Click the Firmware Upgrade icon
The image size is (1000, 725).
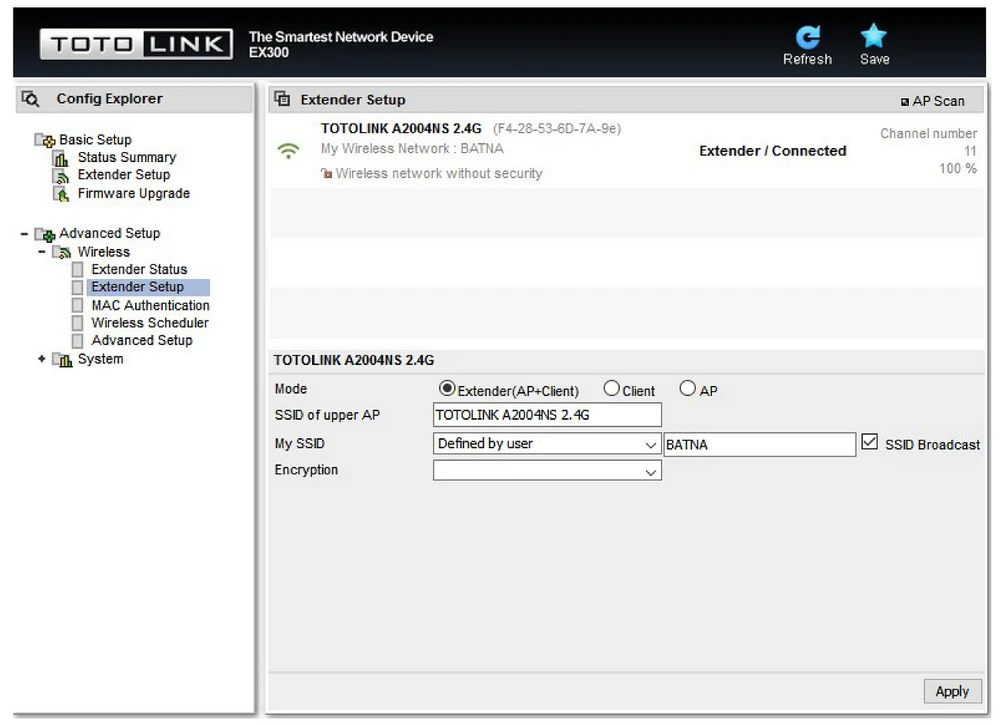coord(60,194)
